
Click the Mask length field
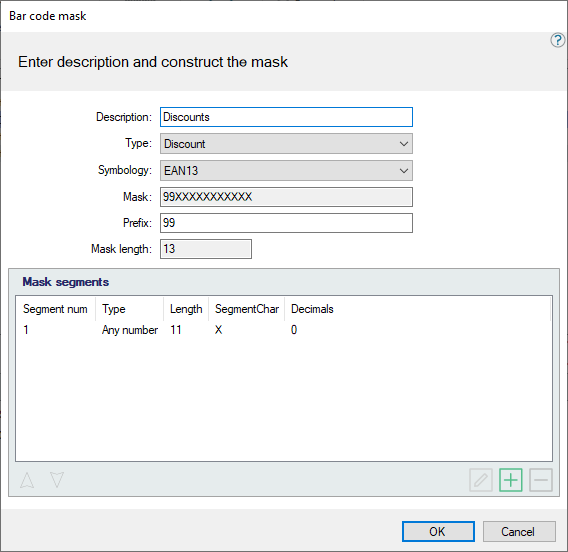tap(206, 249)
